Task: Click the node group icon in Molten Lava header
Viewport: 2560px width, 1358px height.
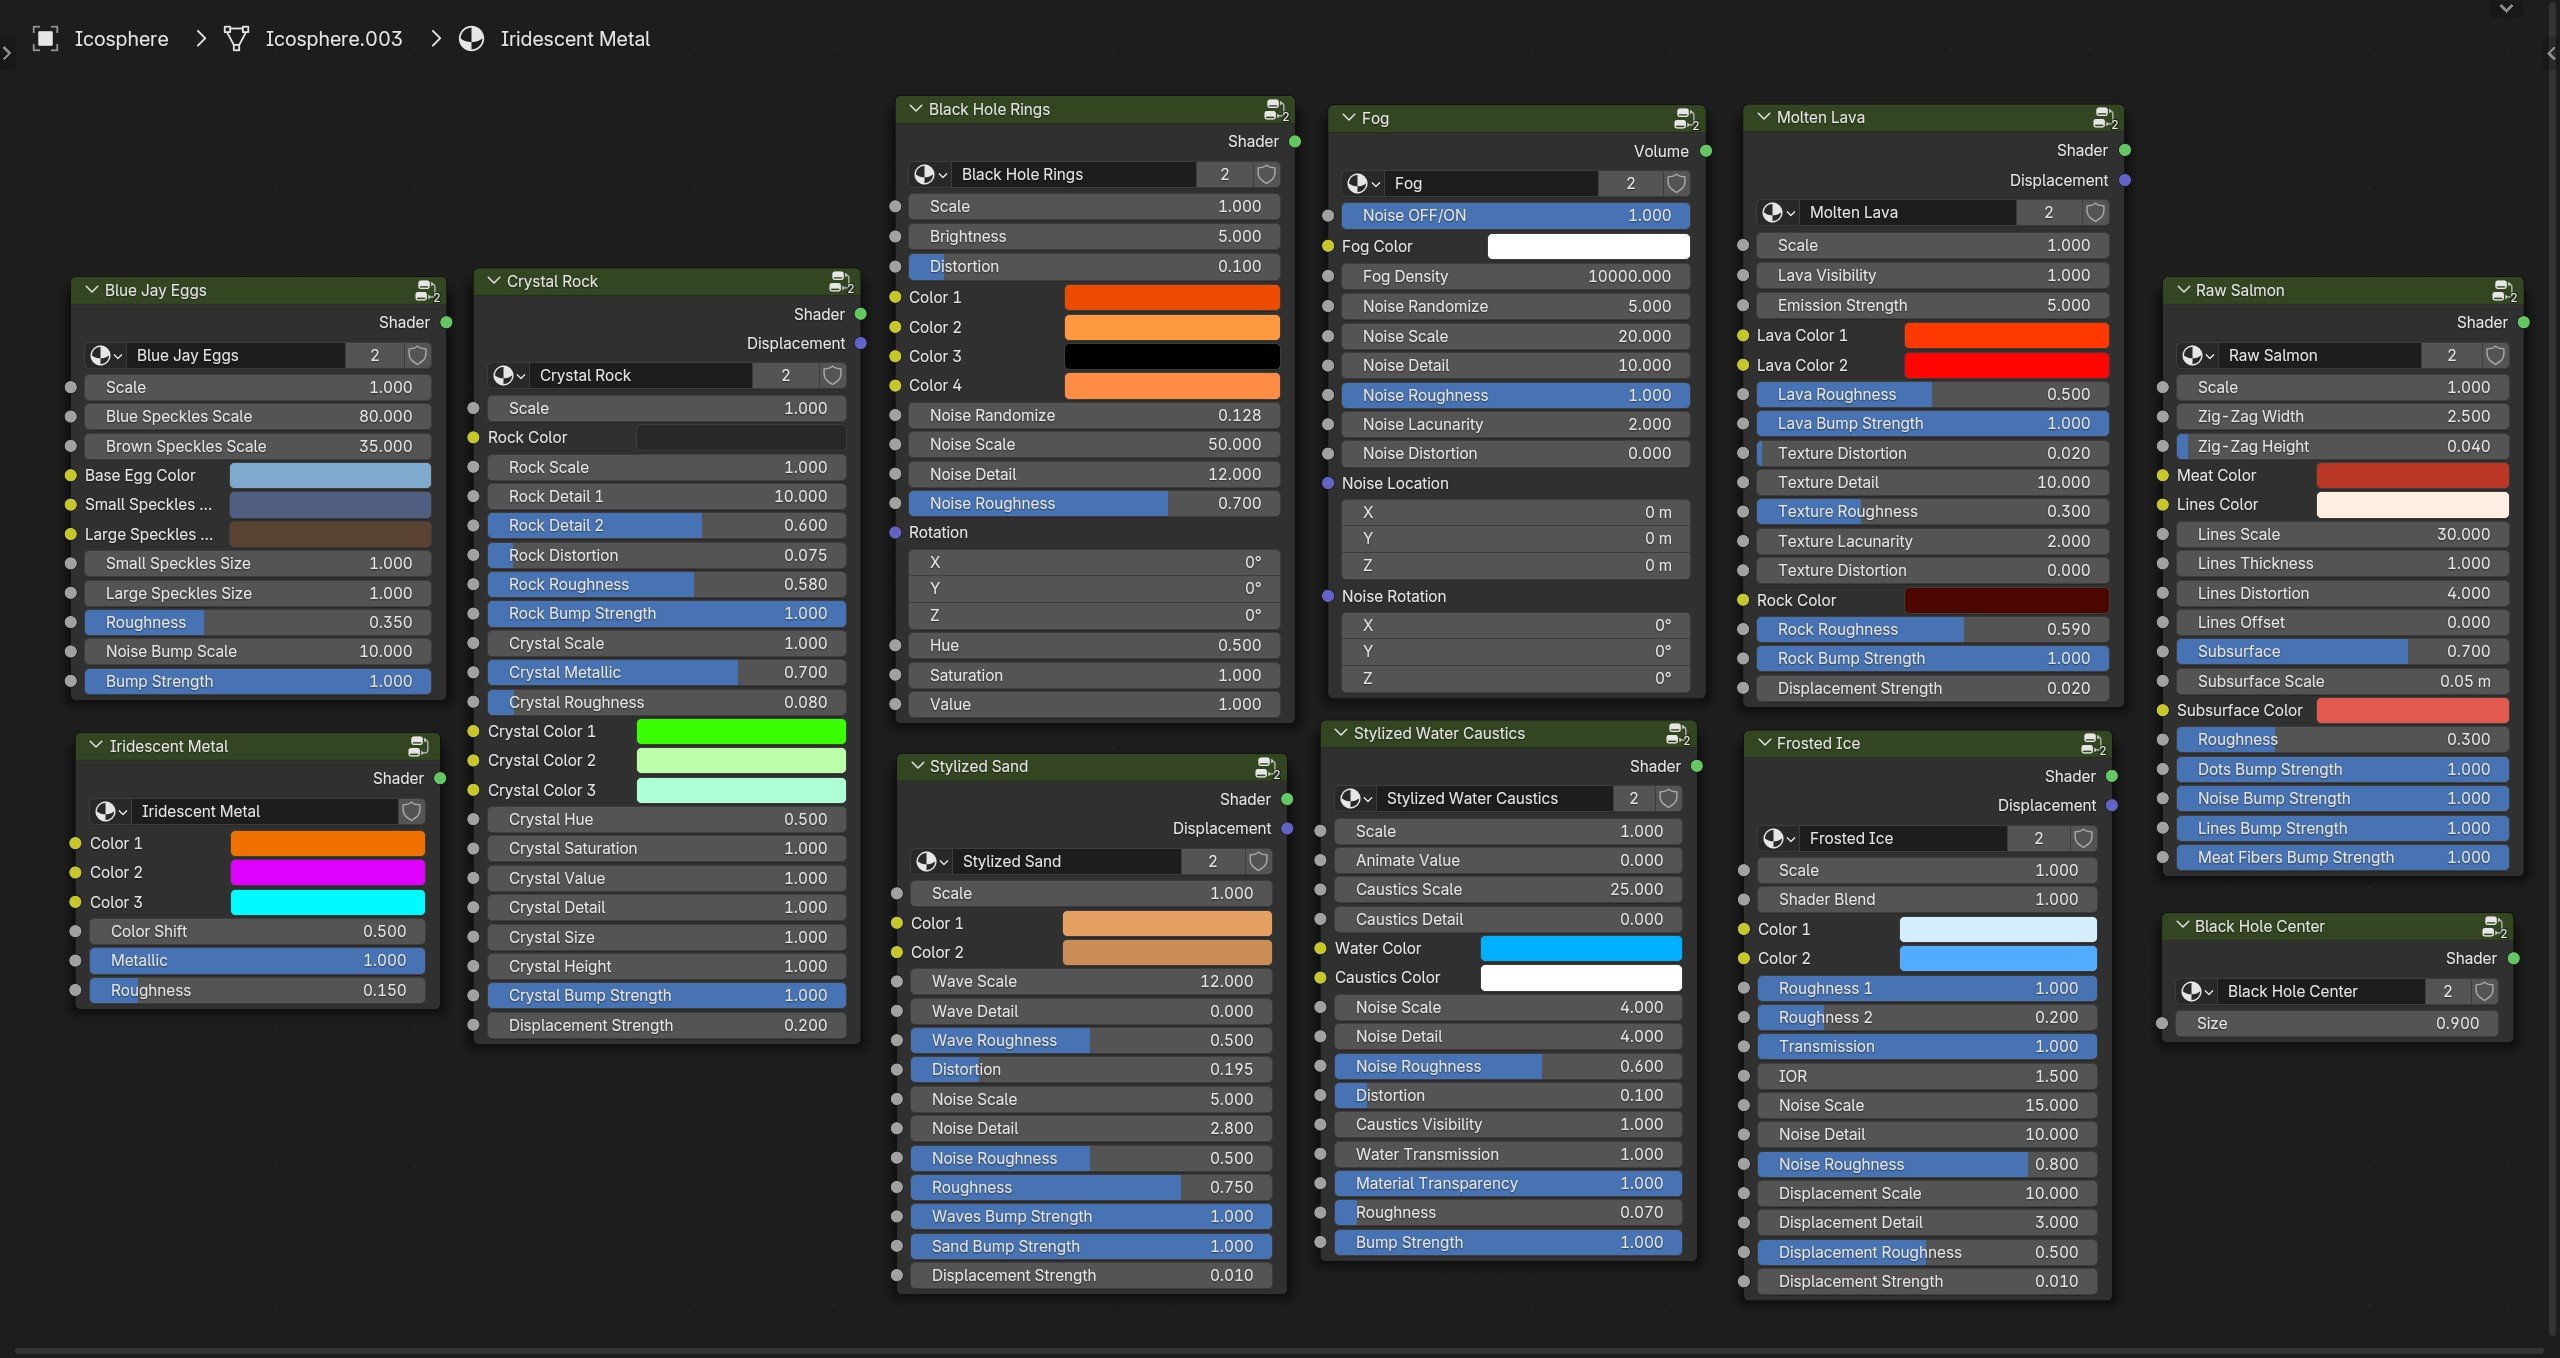Action: (2105, 118)
